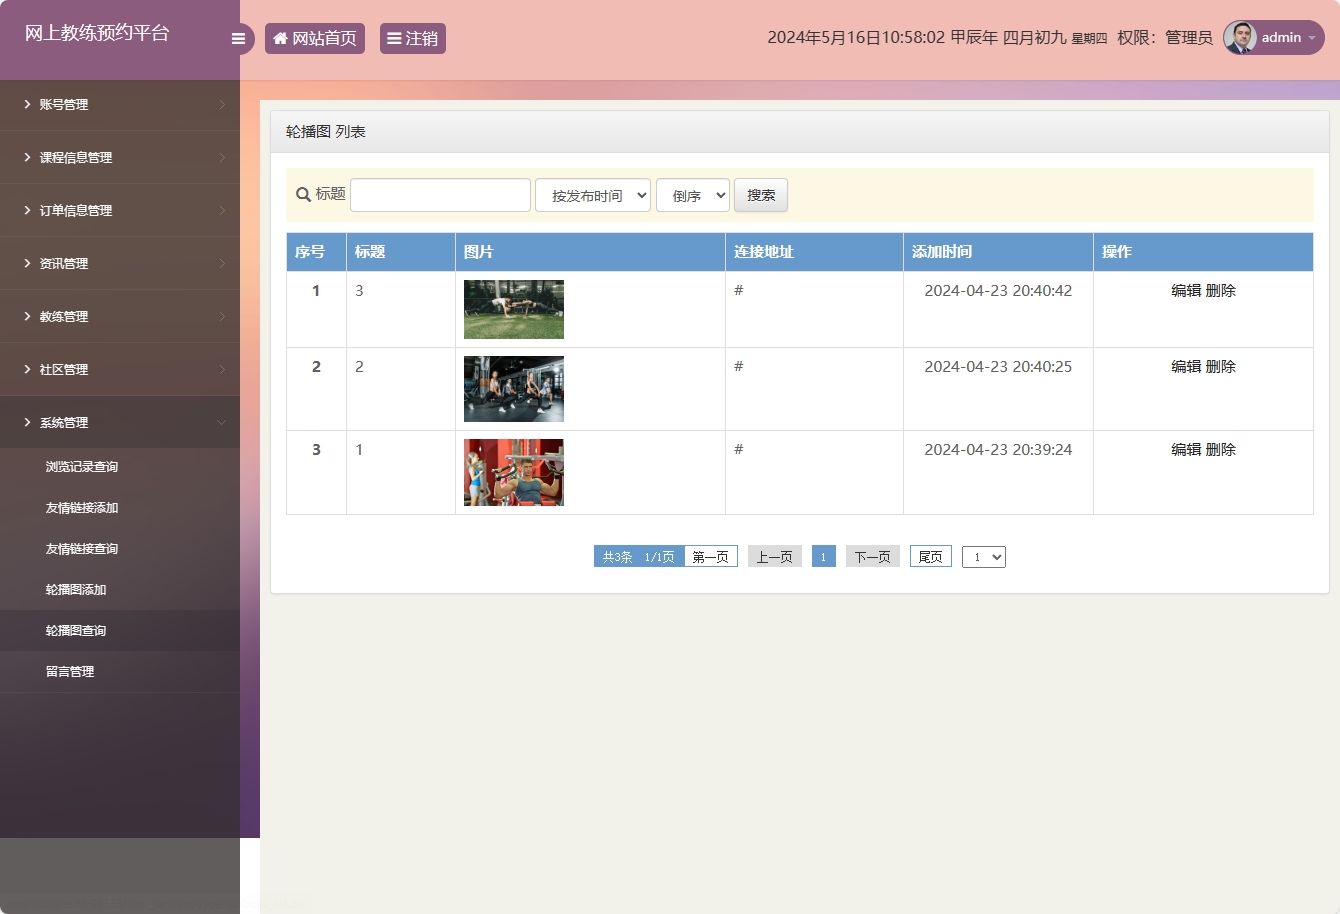Viewport: 1340px width, 914px height.
Task: Open the 按发布时间 sort dropdown
Action: tap(593, 196)
